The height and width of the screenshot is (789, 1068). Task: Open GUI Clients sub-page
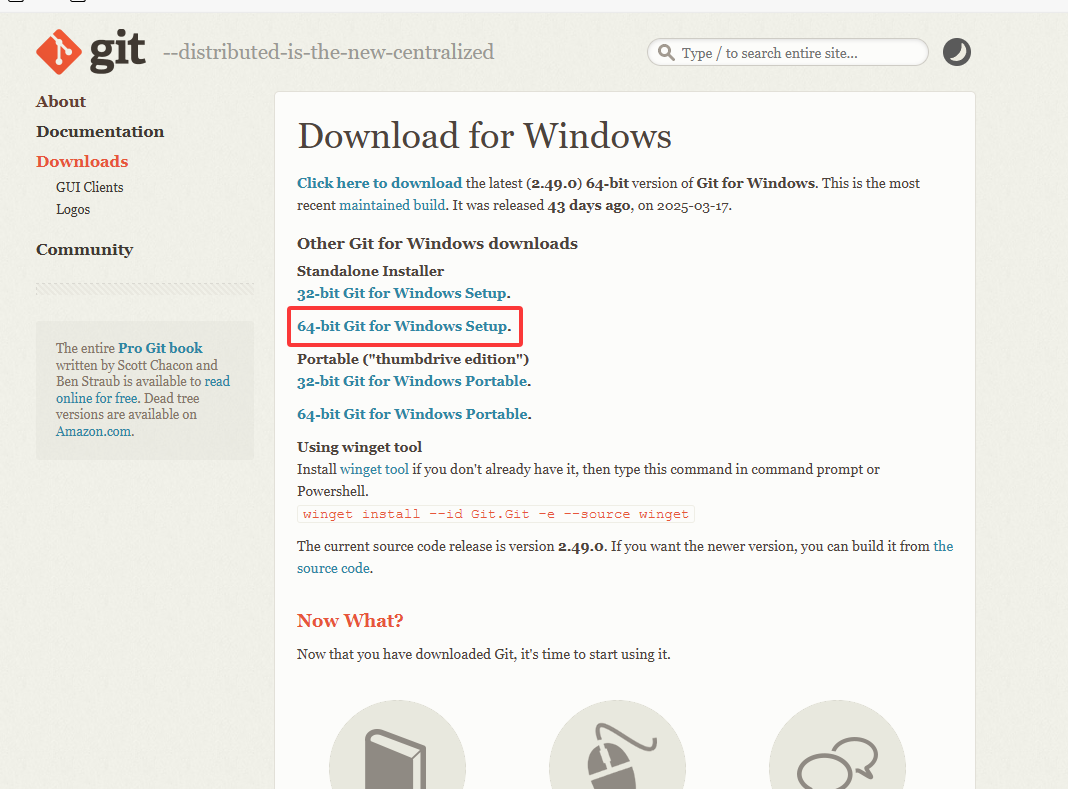click(90, 187)
